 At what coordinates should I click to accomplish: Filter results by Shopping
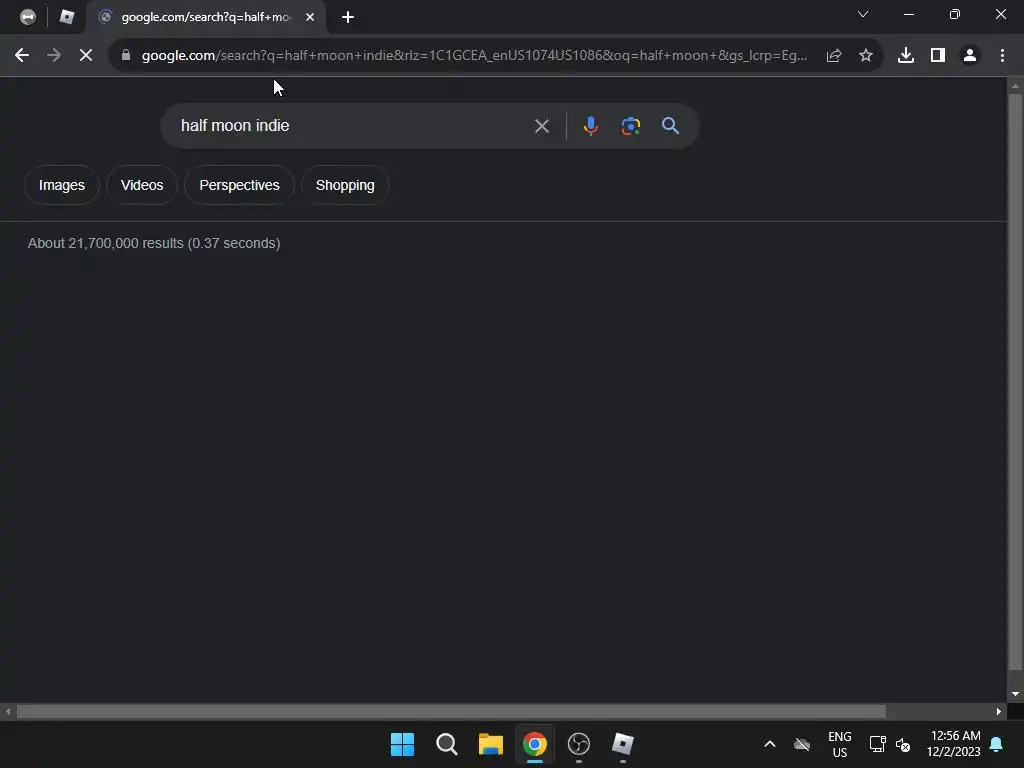[x=345, y=185]
